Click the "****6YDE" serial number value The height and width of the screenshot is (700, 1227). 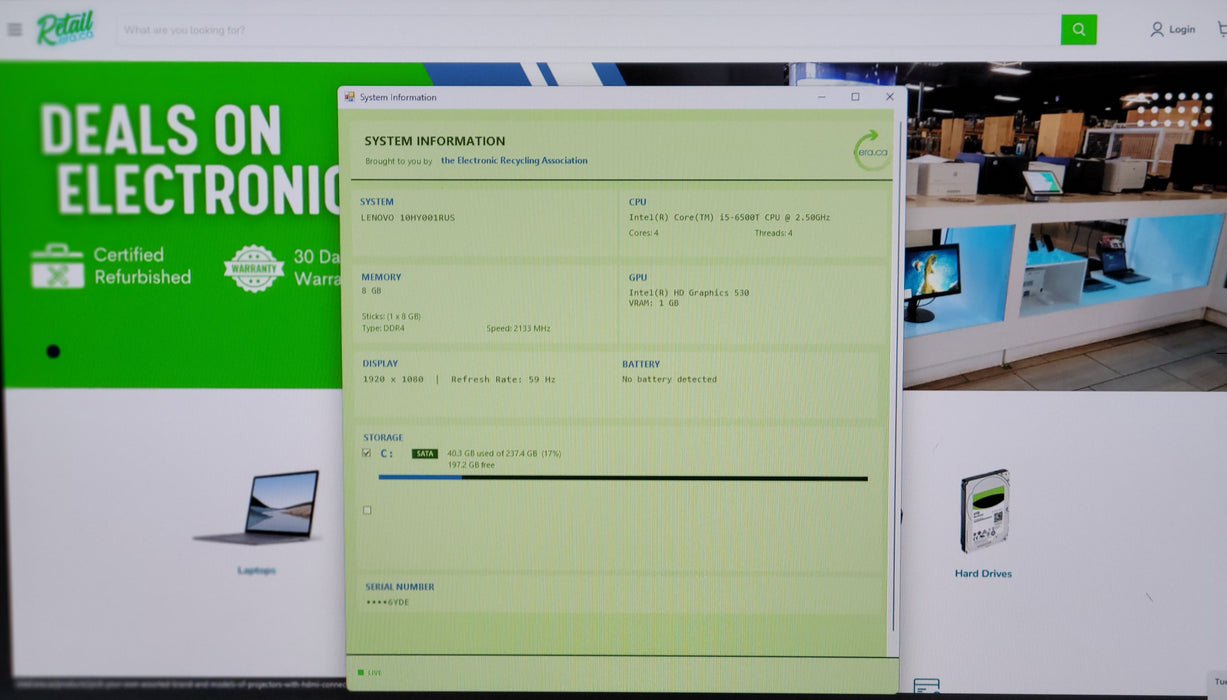click(387, 602)
